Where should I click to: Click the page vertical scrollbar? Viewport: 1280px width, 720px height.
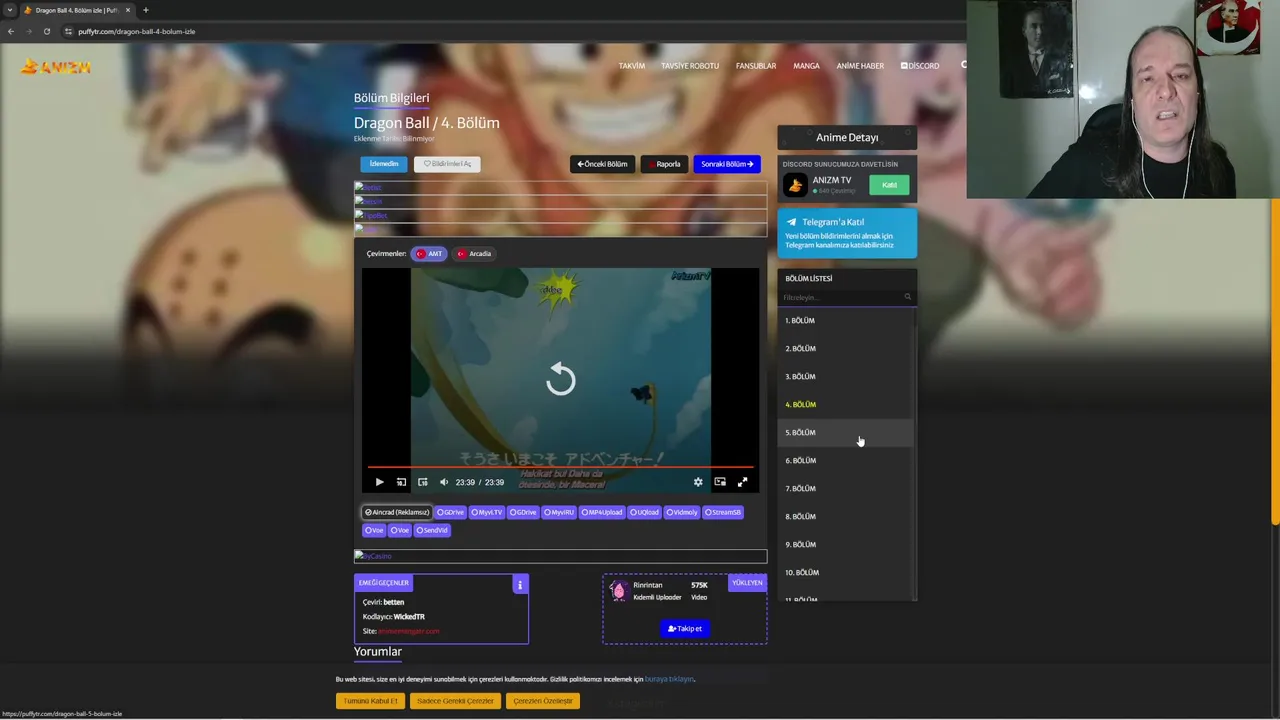[1275, 360]
